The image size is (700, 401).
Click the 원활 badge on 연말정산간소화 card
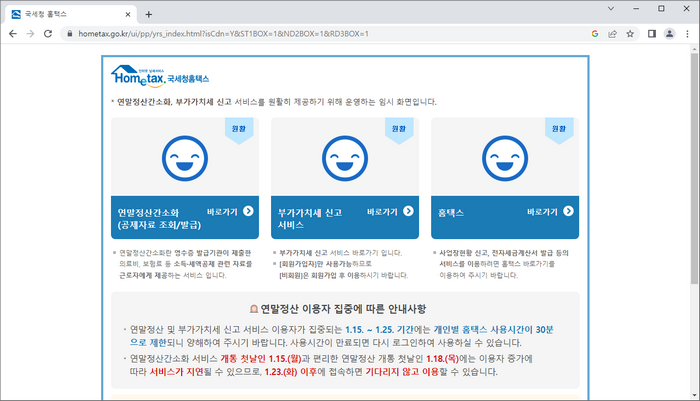point(239,129)
